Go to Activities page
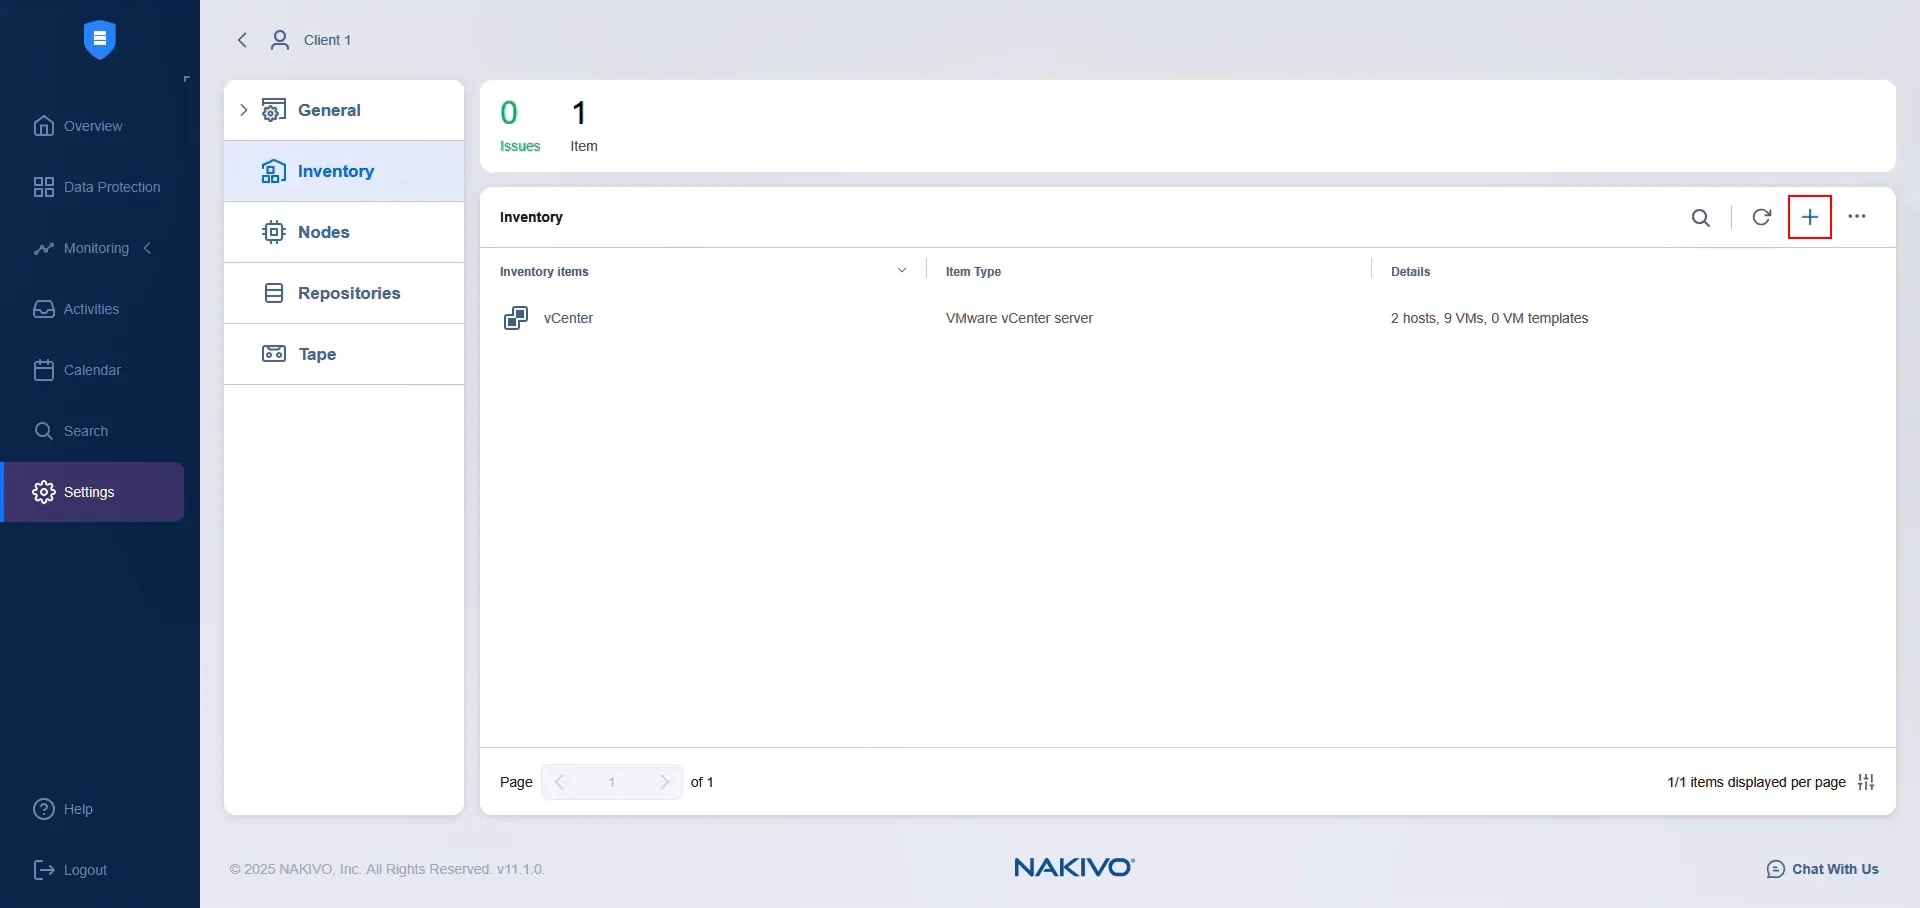The height and width of the screenshot is (908, 1920). (x=76, y=309)
